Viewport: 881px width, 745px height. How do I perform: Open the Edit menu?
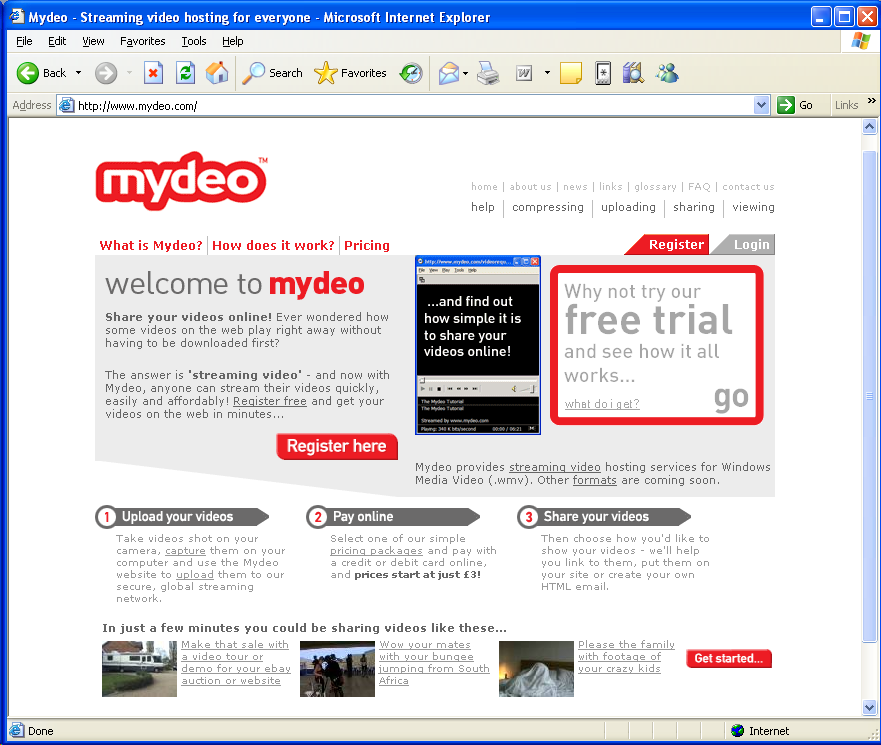57,41
